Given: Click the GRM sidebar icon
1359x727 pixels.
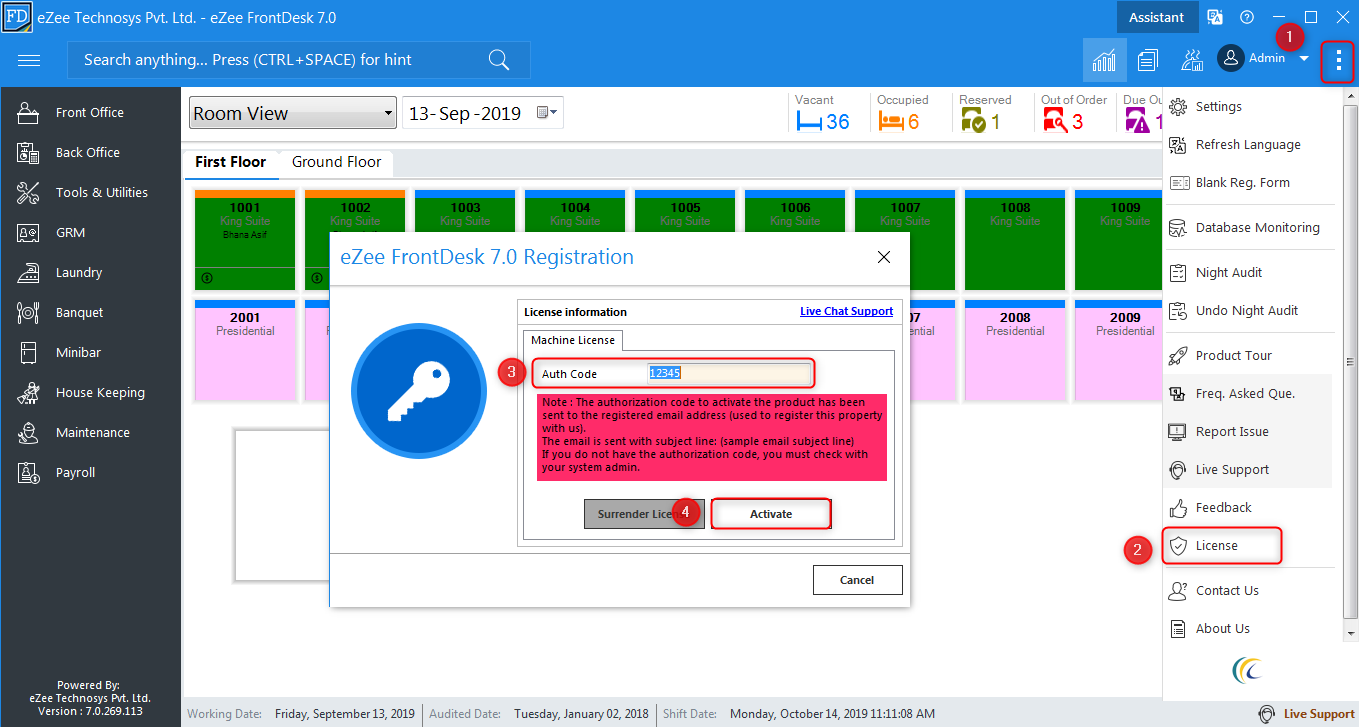Looking at the screenshot, I should click(27, 233).
